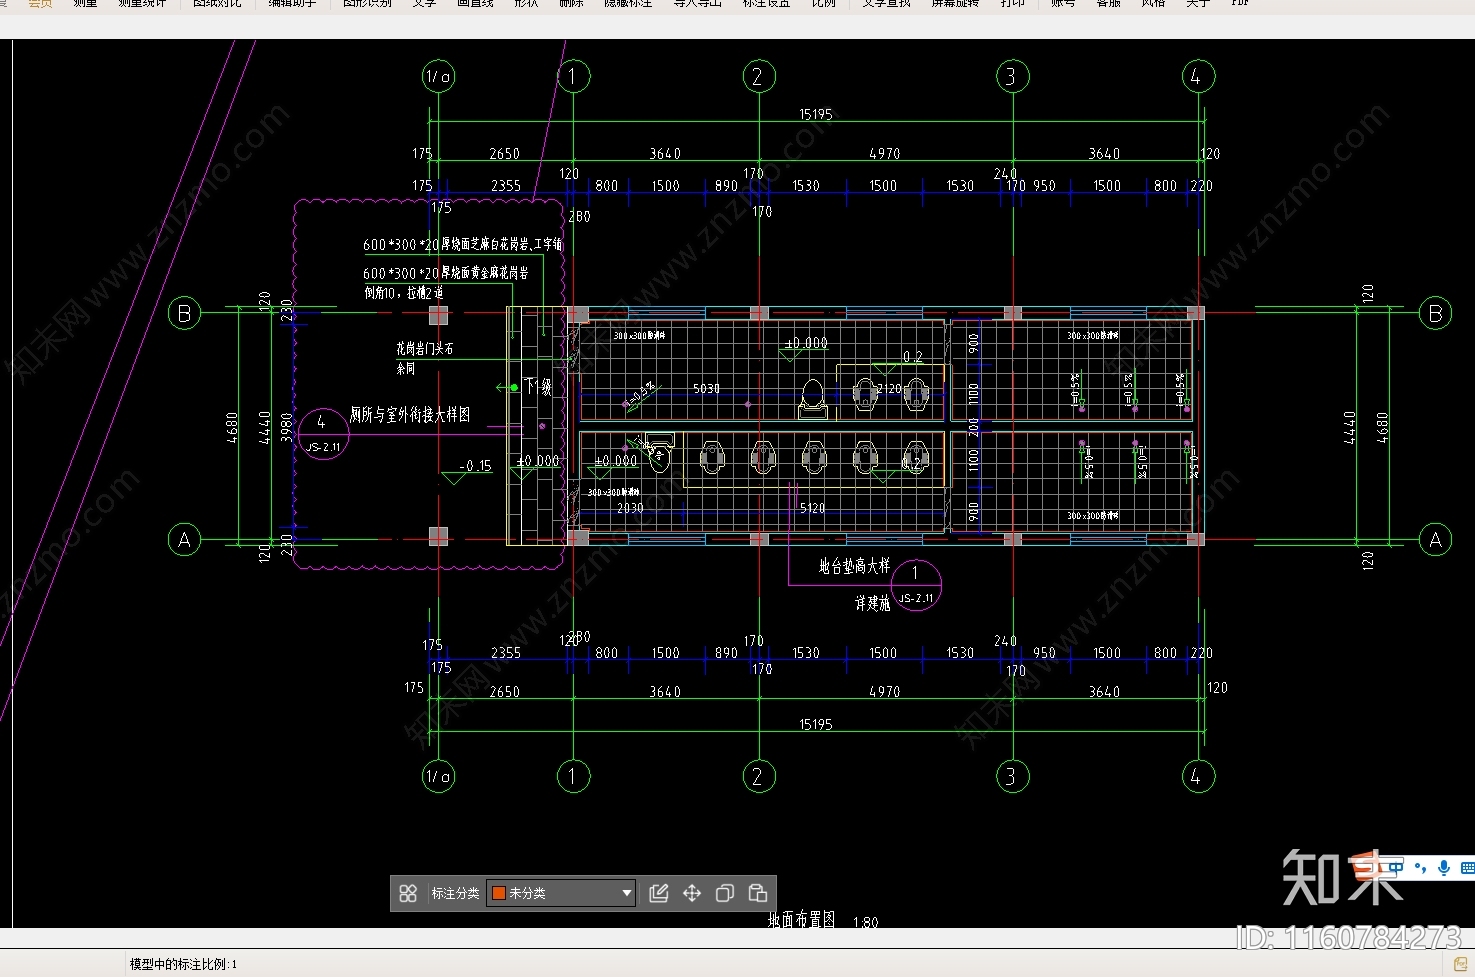Click the 地面布置图 drawing title
Viewport: 1475px width, 977px height.
(801, 919)
